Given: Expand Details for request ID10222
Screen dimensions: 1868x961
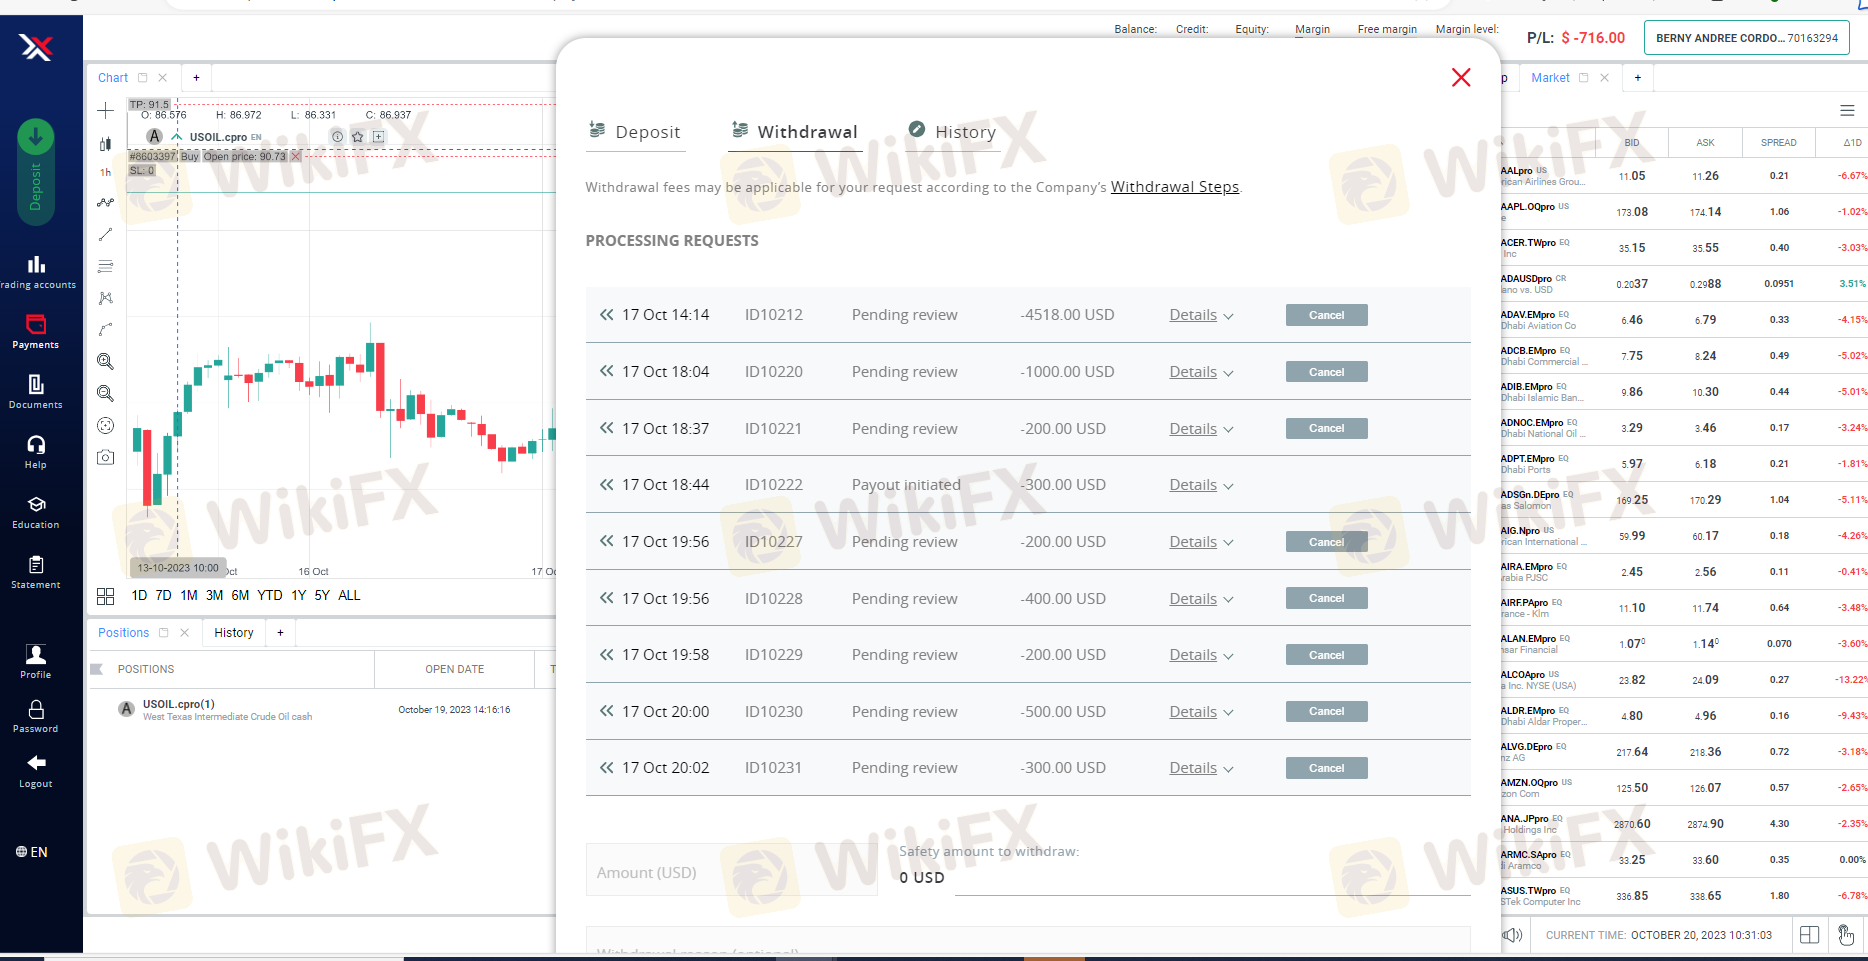Looking at the screenshot, I should coord(1201,485).
